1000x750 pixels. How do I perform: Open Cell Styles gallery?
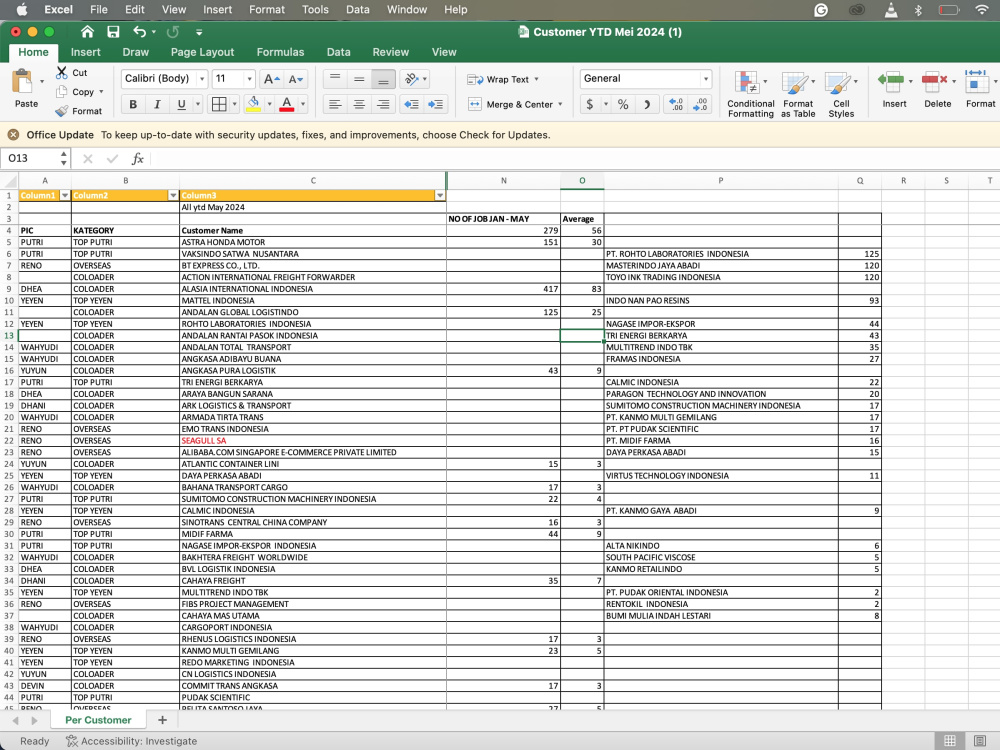(x=841, y=94)
